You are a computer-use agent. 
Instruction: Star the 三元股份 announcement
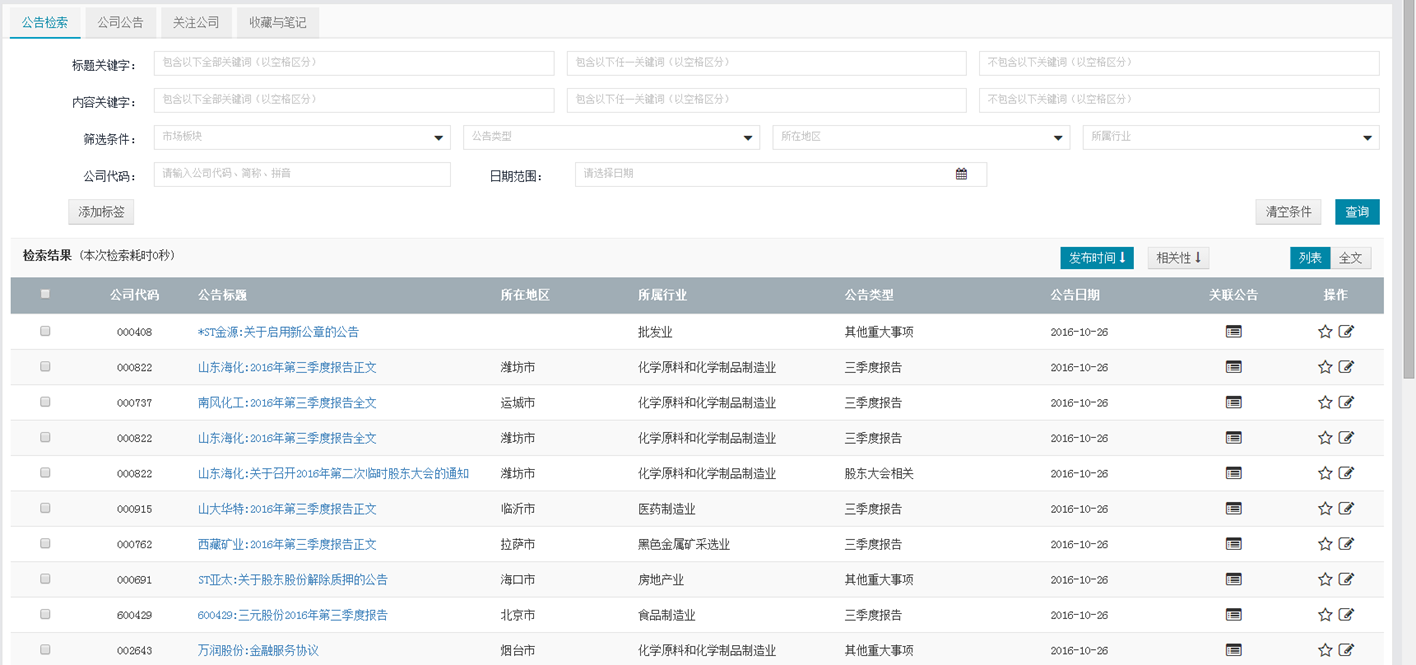tap(1325, 615)
